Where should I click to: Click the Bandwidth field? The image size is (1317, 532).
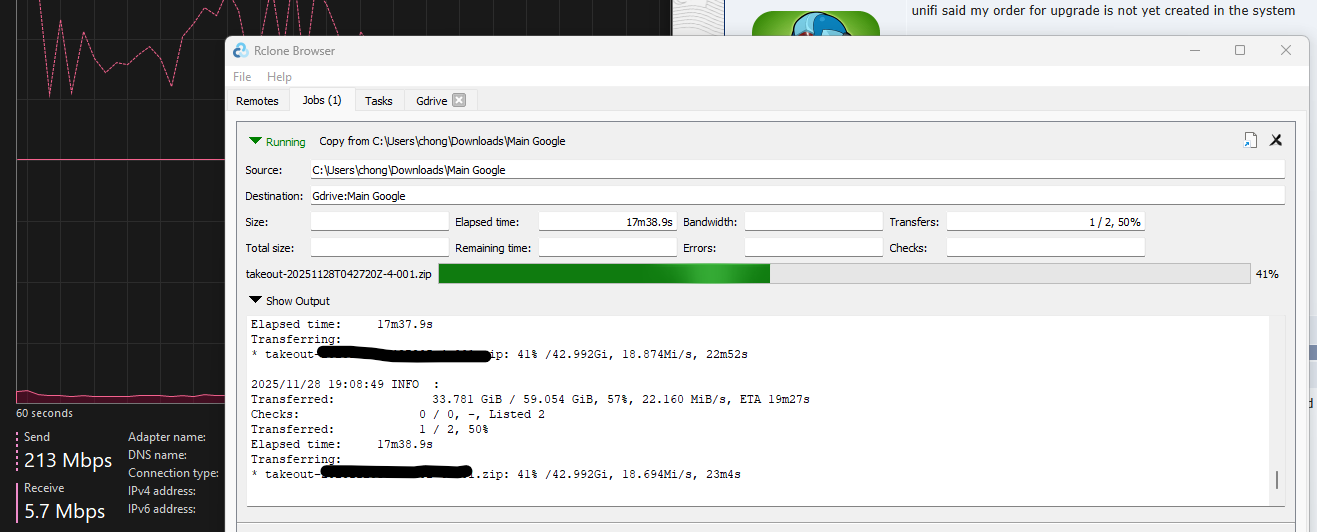814,222
